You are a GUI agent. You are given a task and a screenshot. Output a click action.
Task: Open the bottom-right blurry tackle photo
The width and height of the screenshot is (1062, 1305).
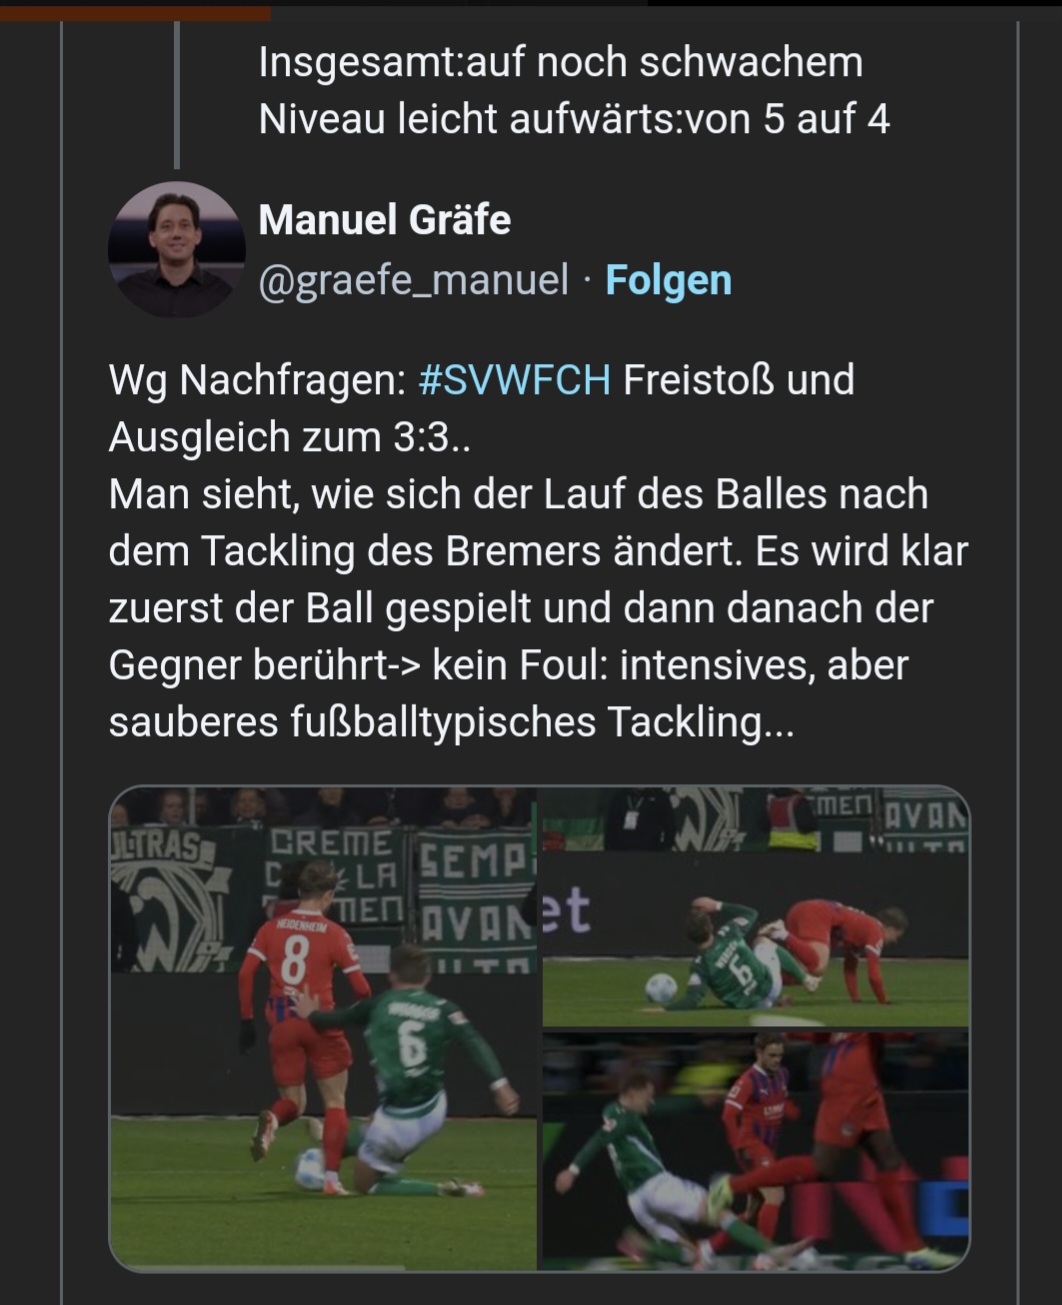coord(756,1151)
